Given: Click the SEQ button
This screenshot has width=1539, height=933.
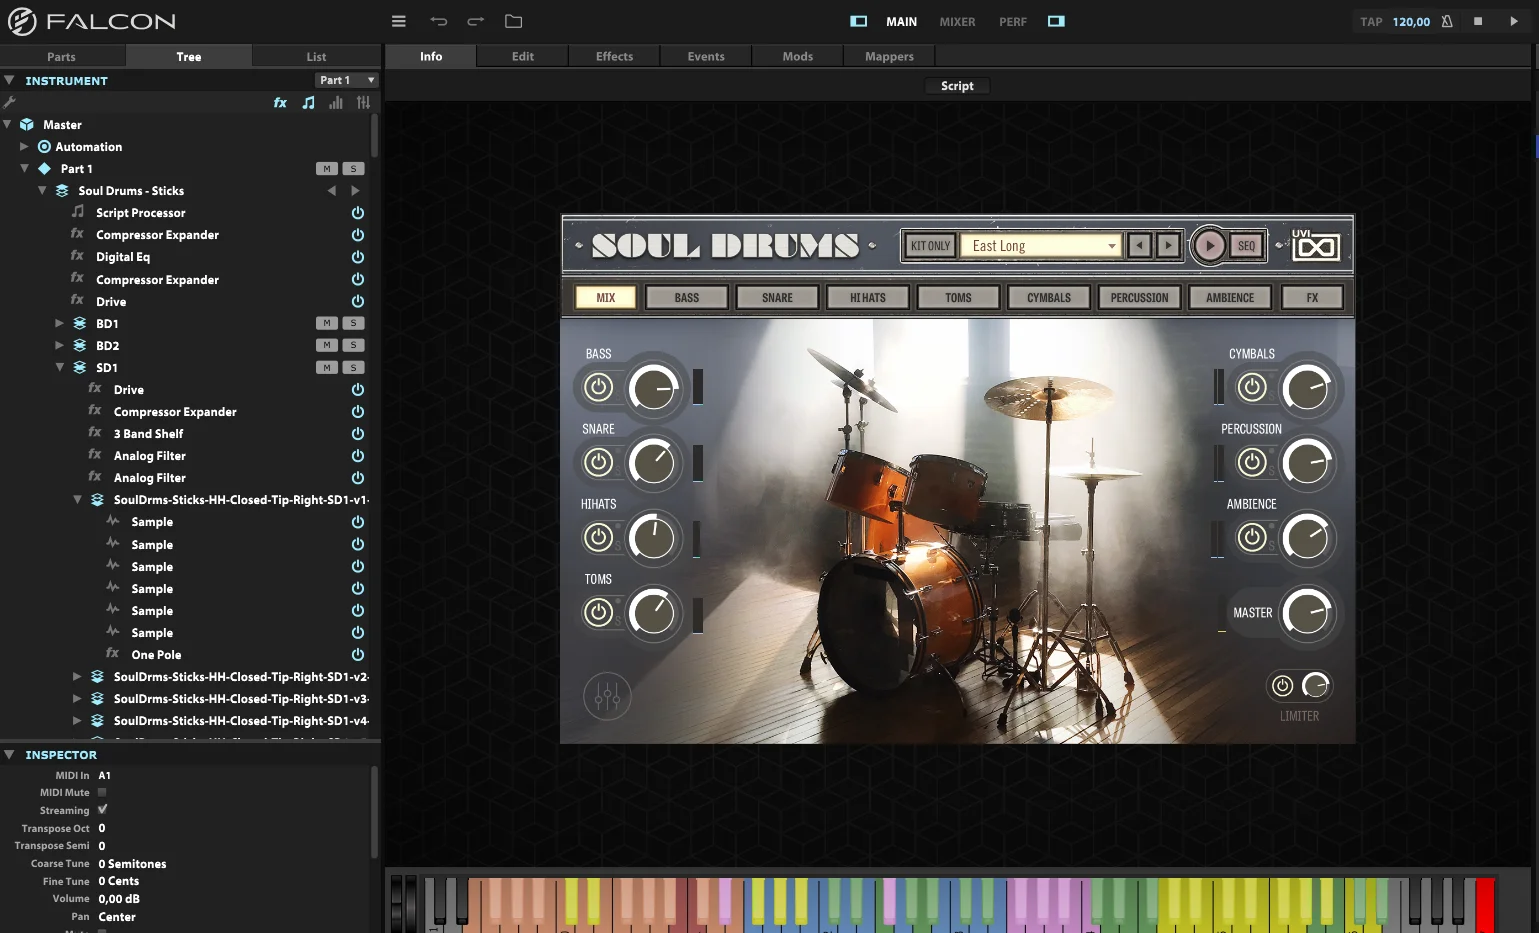Looking at the screenshot, I should tap(1246, 245).
